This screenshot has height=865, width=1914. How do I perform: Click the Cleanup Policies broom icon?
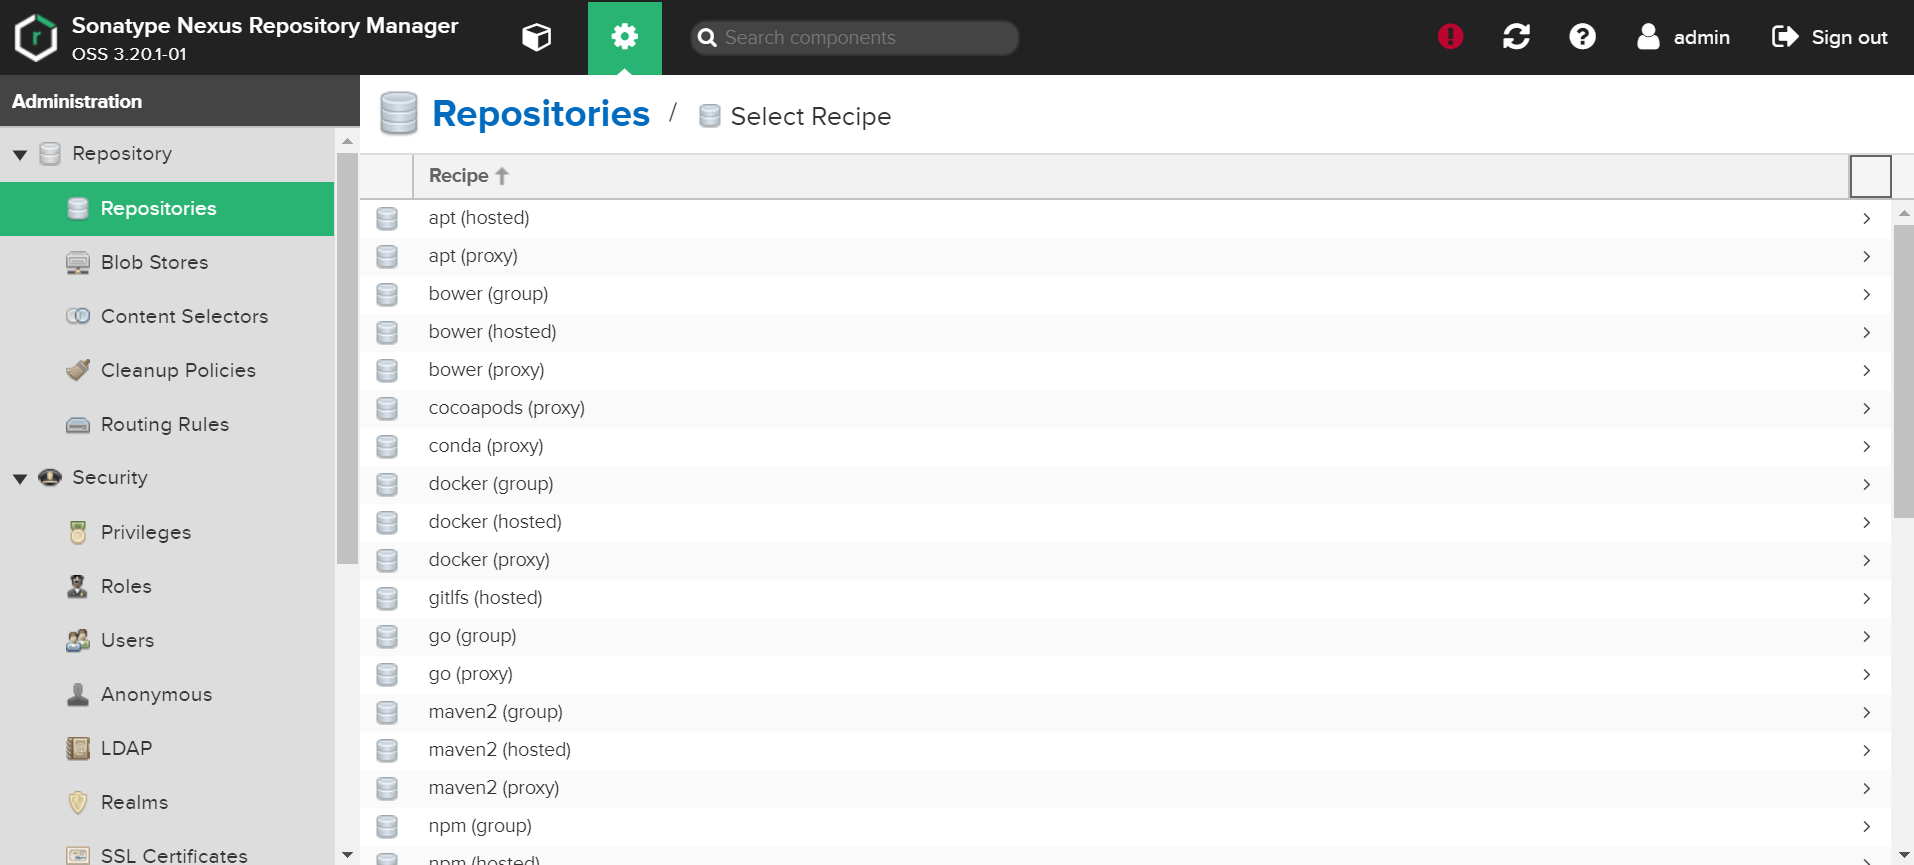point(78,370)
